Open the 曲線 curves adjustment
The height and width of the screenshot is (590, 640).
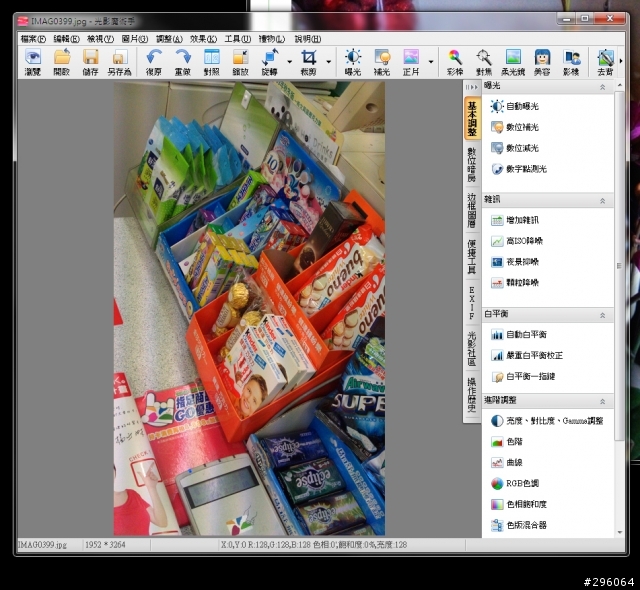(507, 462)
